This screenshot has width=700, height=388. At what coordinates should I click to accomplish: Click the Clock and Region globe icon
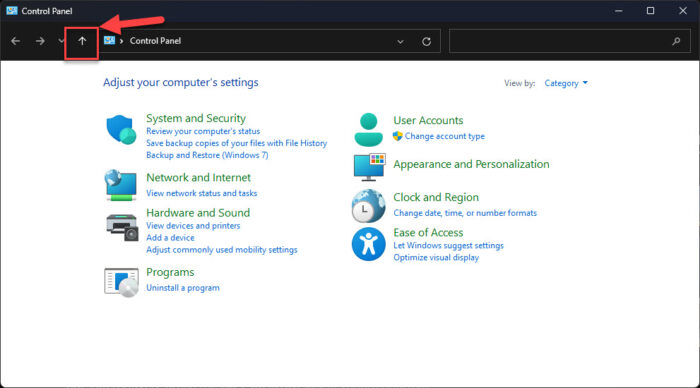click(368, 206)
